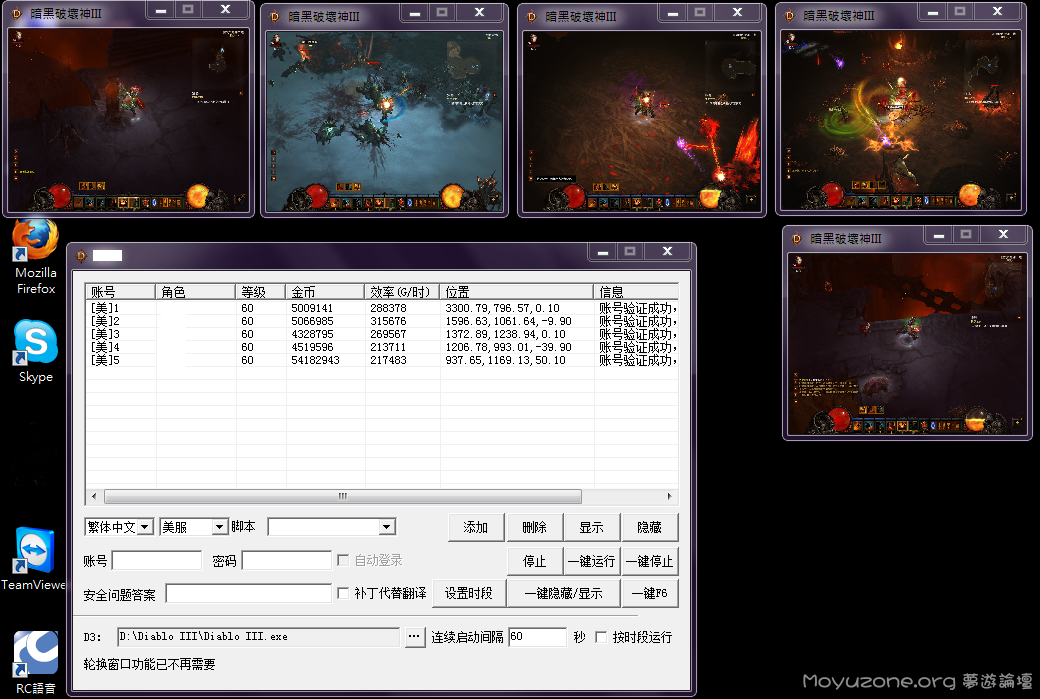Click the 连续启动间隔 seconds field
This screenshot has height=699, width=1040.
pyautogui.click(x=537, y=637)
